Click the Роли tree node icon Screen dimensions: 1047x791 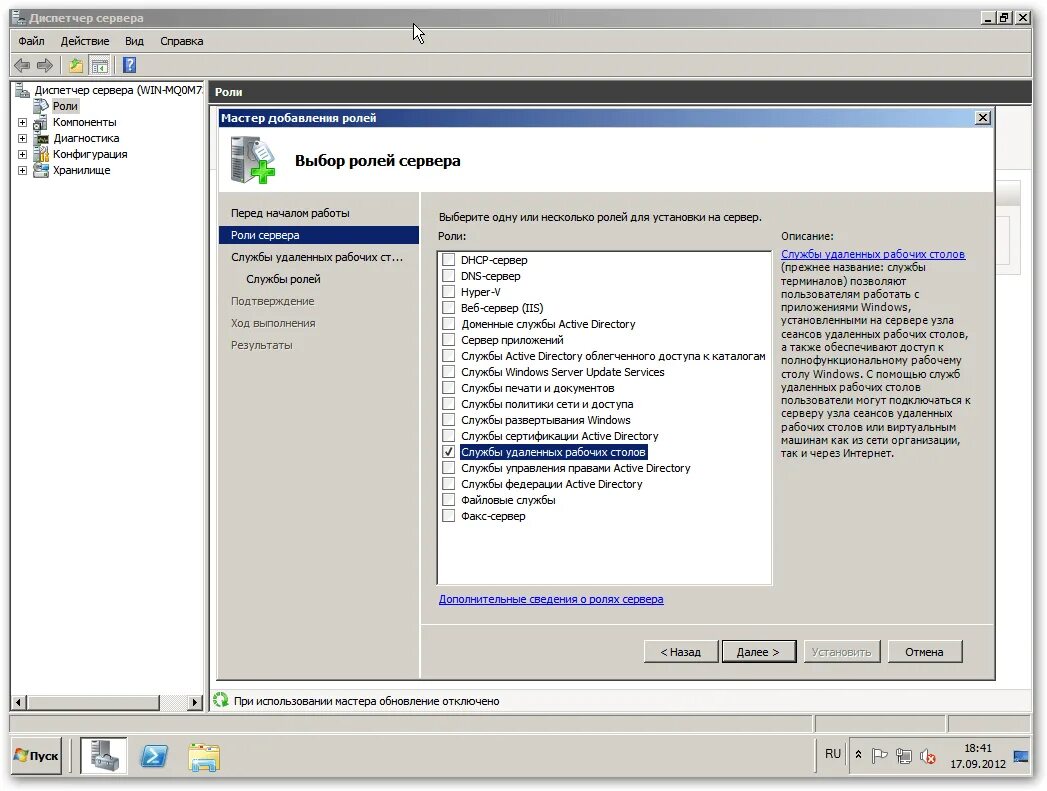pyautogui.click(x=41, y=106)
